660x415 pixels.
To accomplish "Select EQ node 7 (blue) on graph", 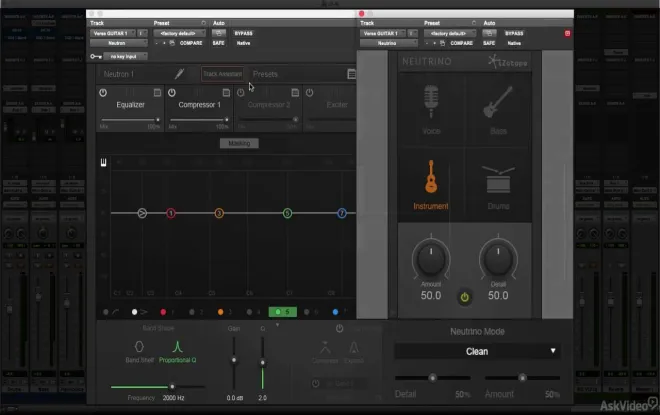I will tap(342, 213).
